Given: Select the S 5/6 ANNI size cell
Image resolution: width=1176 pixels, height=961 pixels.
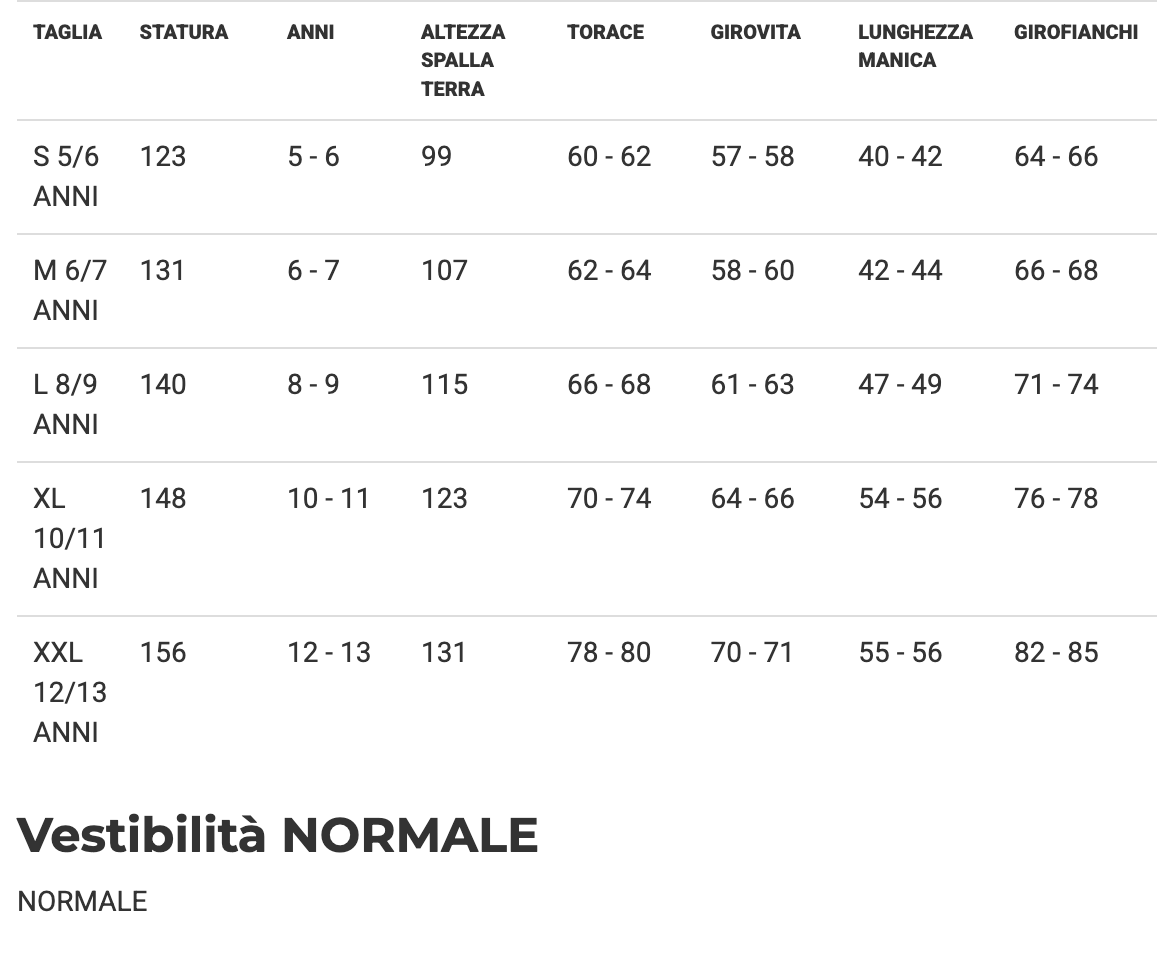Looking at the screenshot, I should 66,176.
